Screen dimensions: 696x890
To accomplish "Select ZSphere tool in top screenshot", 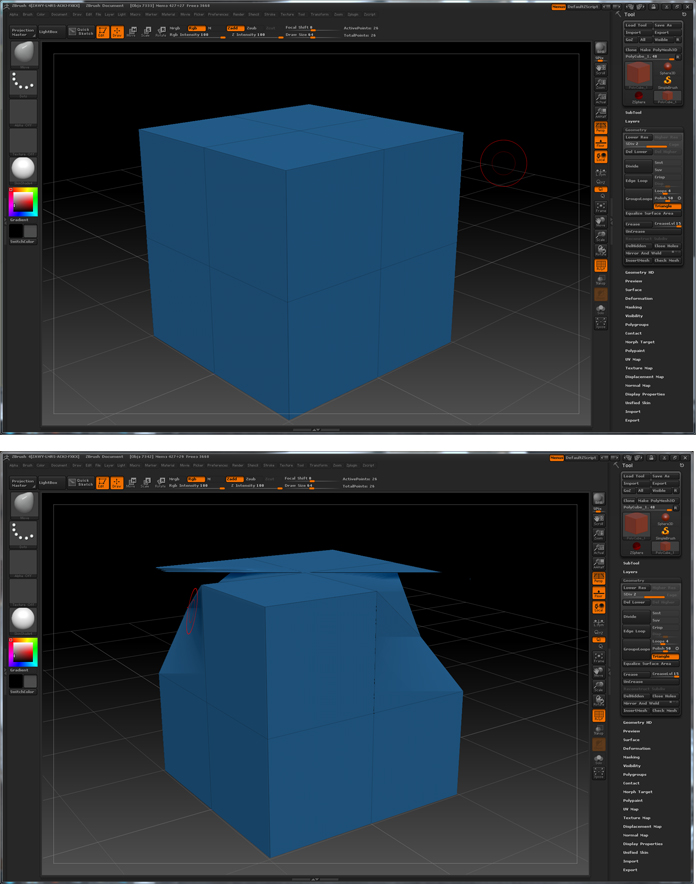I will point(639,98).
